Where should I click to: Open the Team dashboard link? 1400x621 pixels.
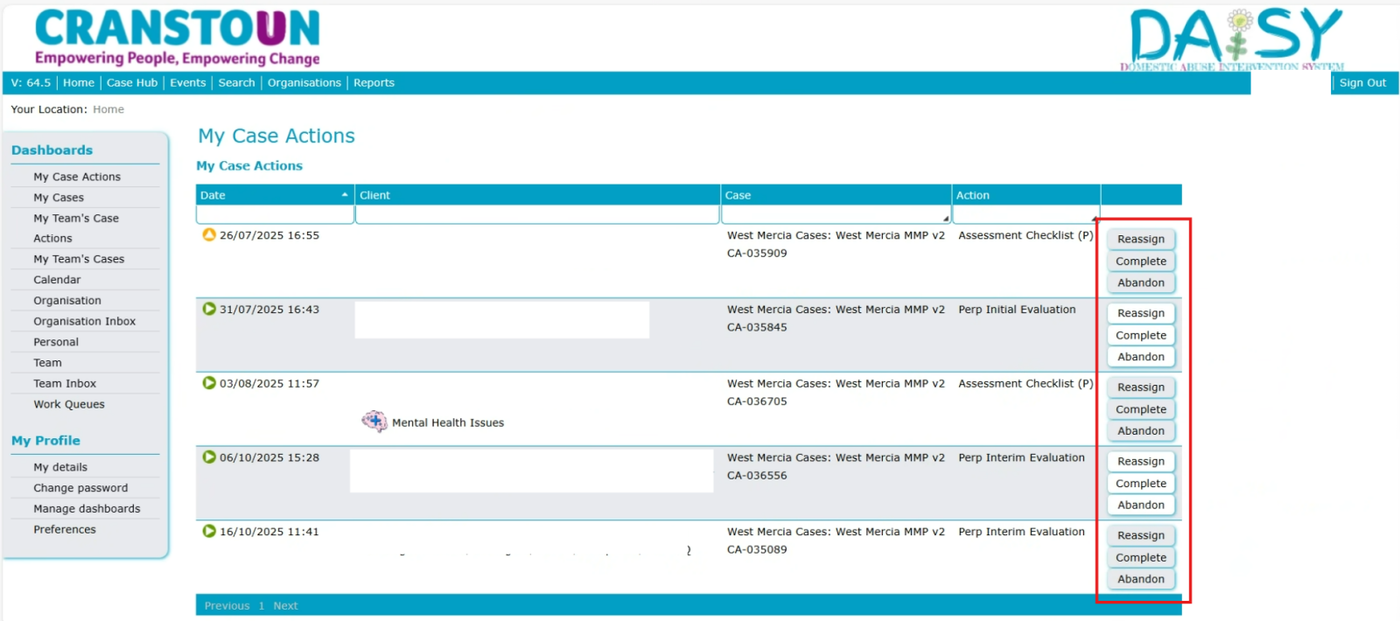48,363
